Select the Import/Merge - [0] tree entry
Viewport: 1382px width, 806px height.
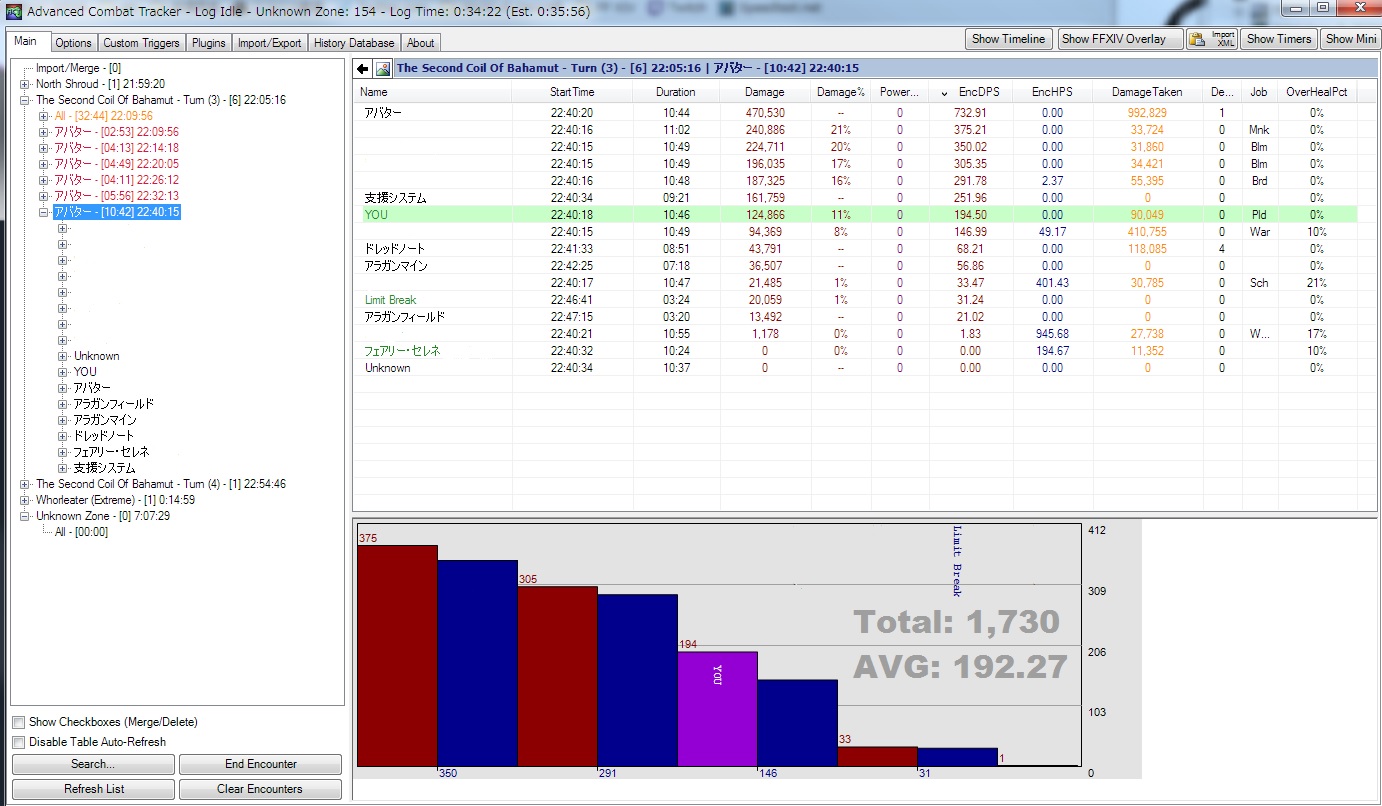coord(79,68)
